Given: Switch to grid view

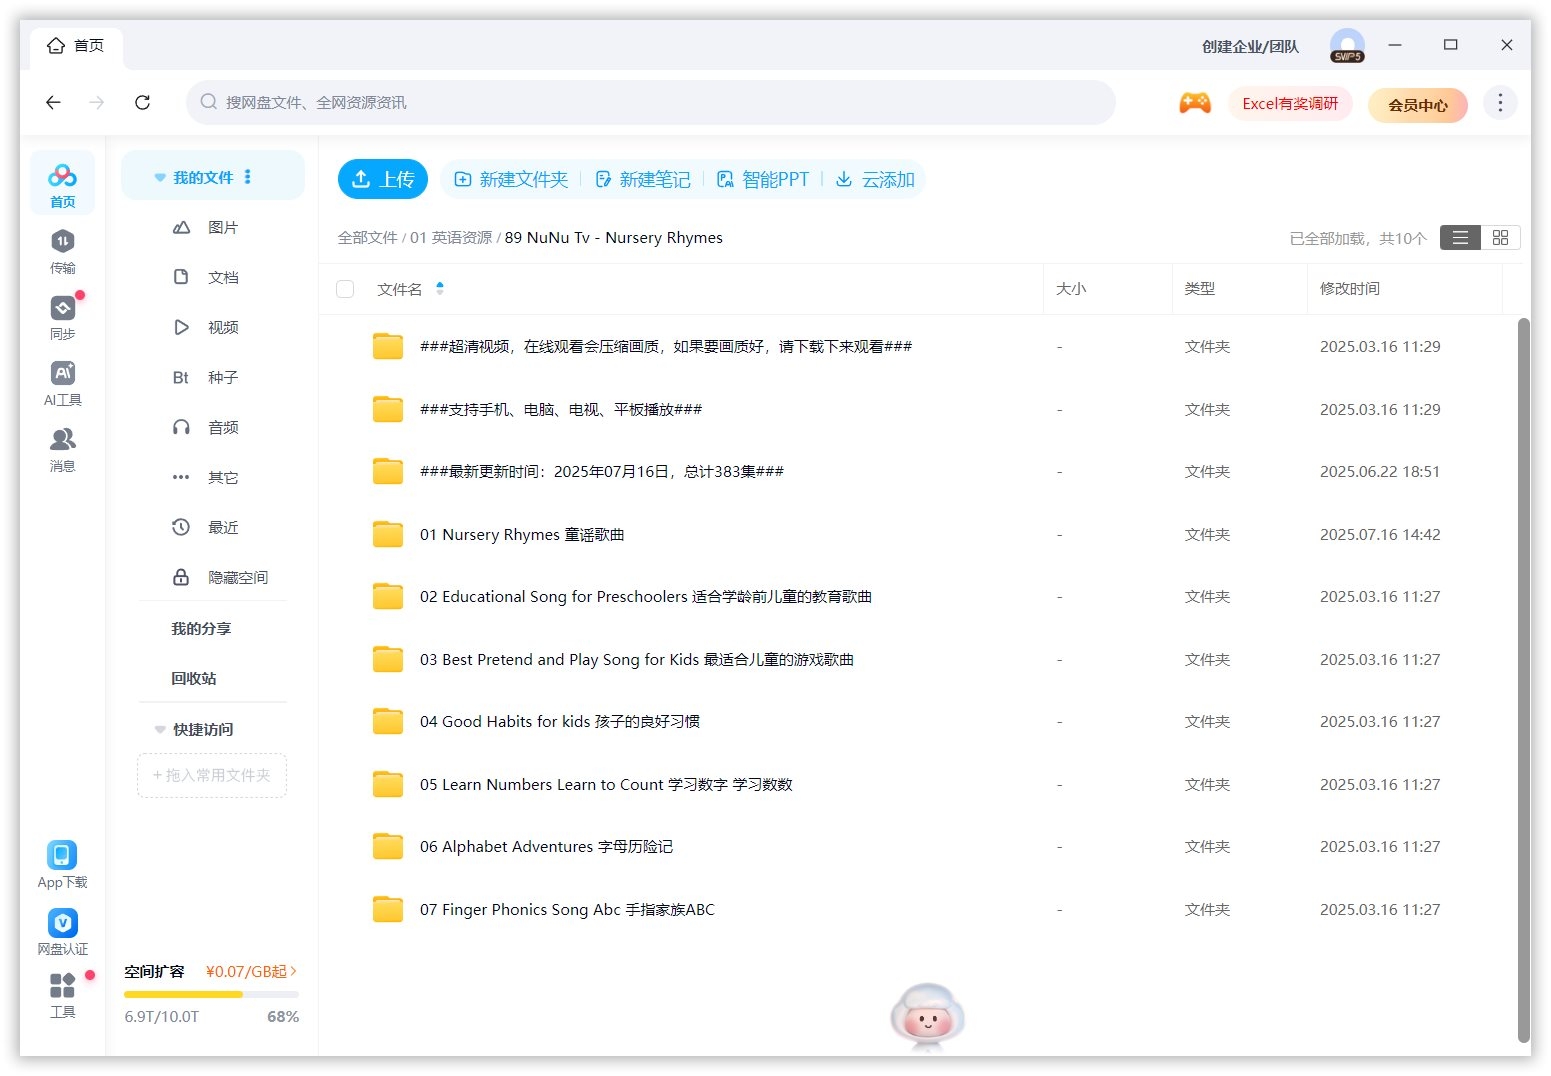Looking at the screenshot, I should (x=1499, y=237).
